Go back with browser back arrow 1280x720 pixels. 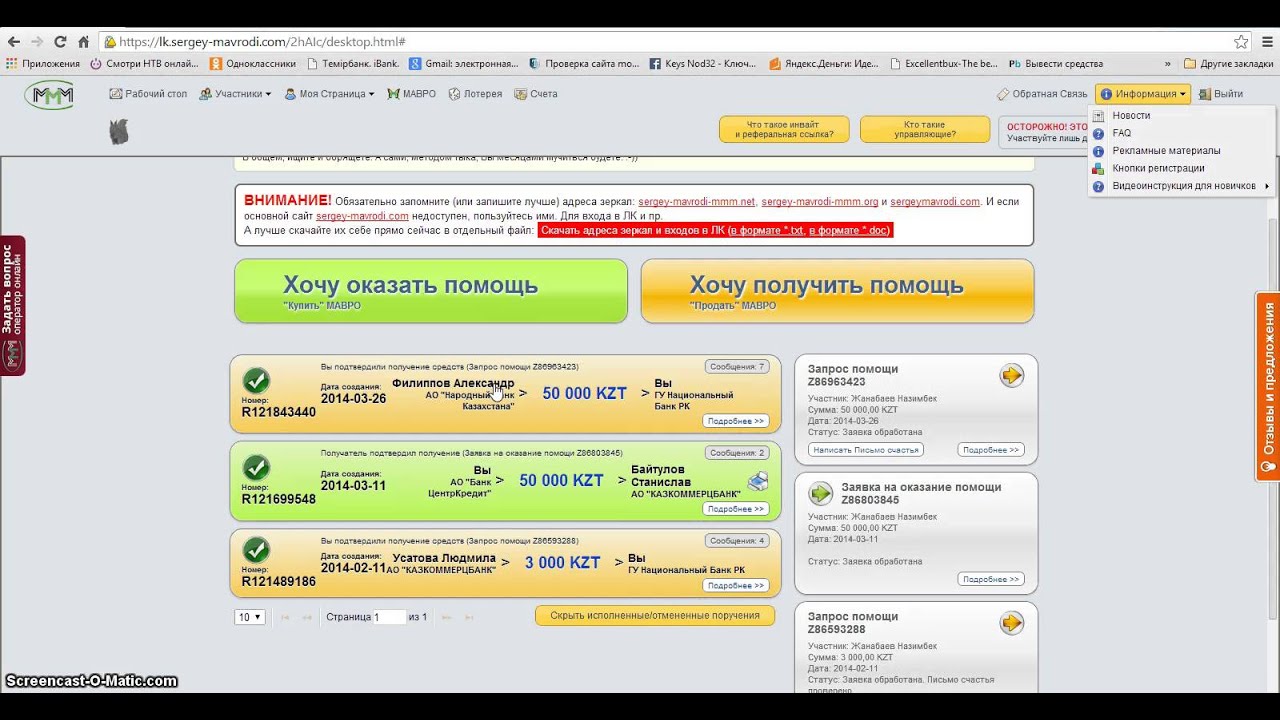12,42
